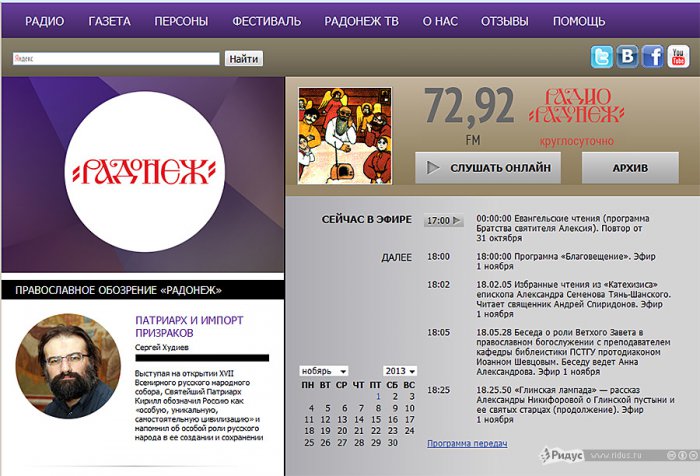Open the Радонеж ТВ menu item
The height and width of the screenshot is (476, 700).
(362, 20)
